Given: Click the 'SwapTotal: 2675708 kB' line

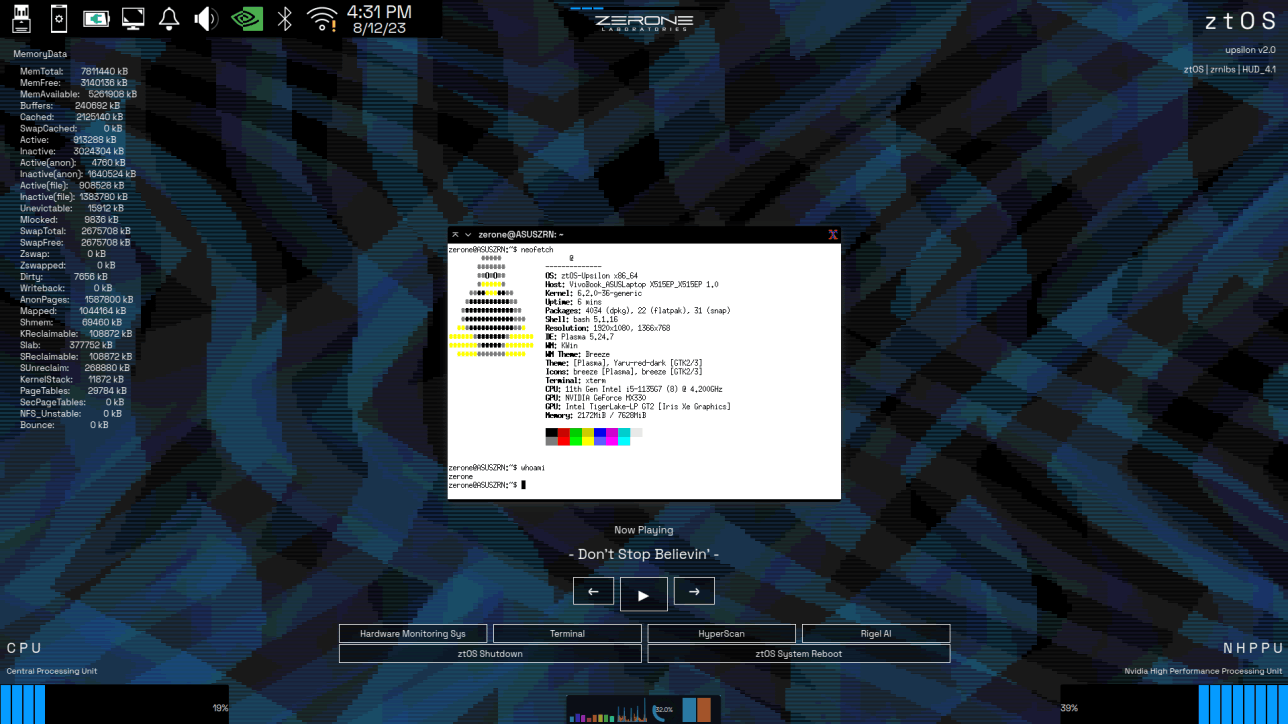Looking at the screenshot, I should point(75,231).
